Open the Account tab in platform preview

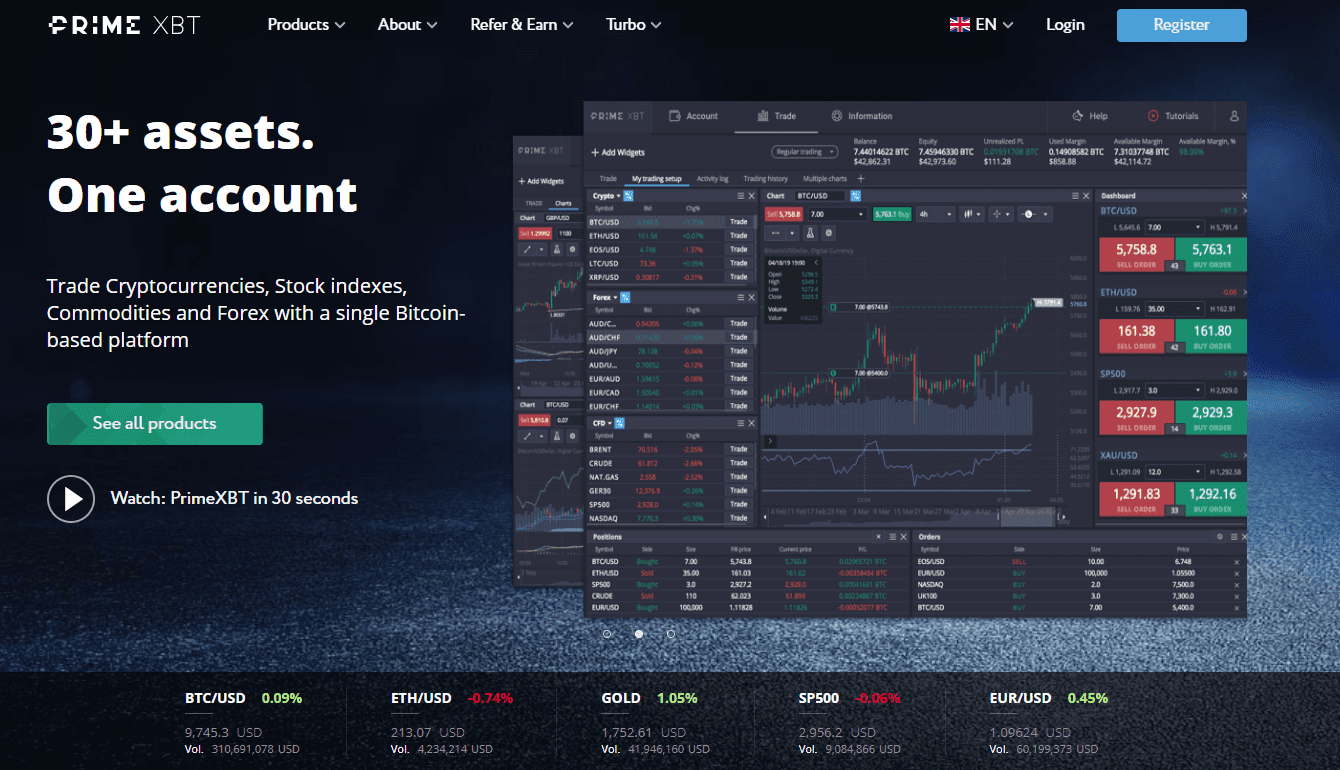click(693, 116)
